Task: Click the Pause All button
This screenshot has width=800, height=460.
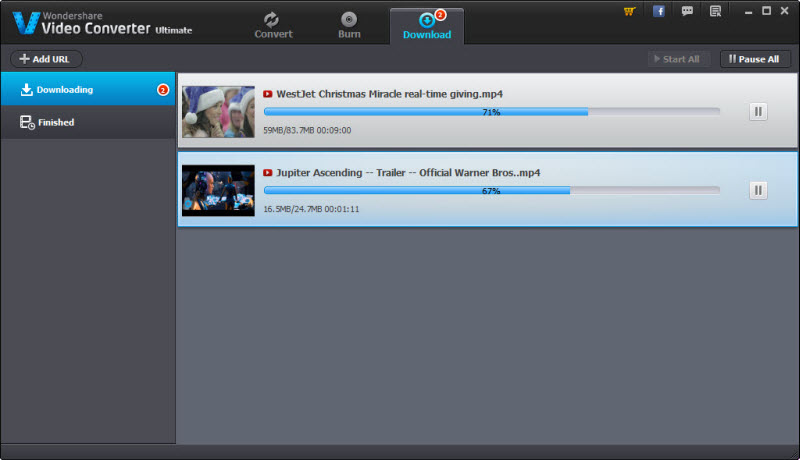Action: 755,59
